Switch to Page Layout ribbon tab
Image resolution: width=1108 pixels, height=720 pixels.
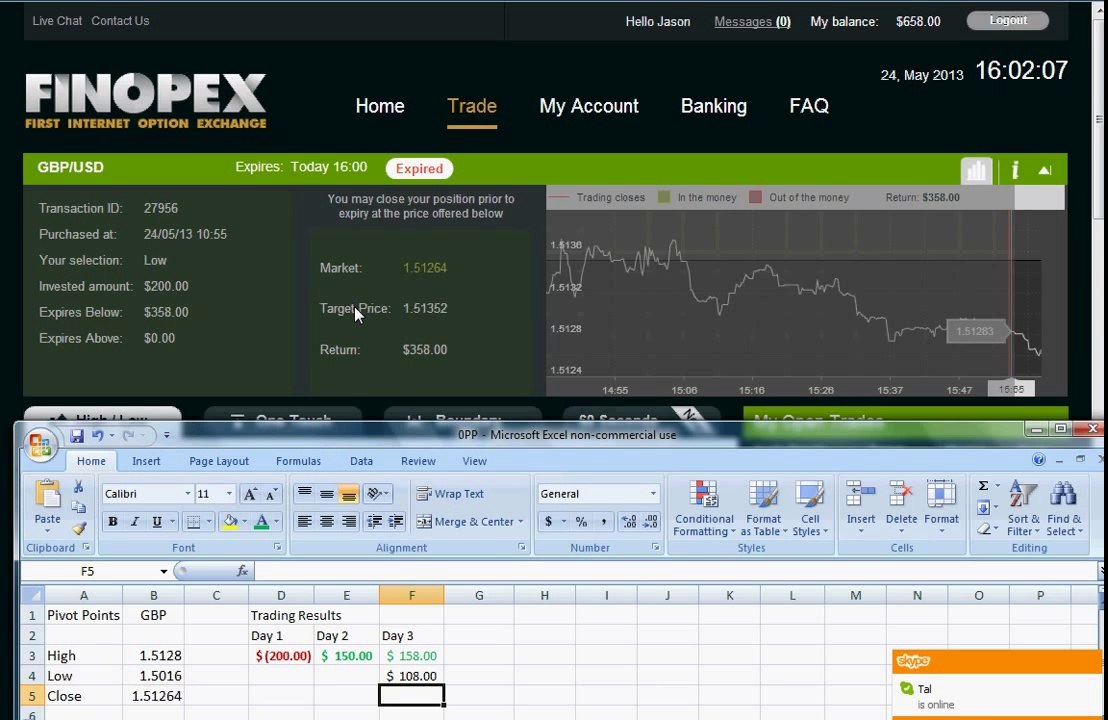pos(219,461)
